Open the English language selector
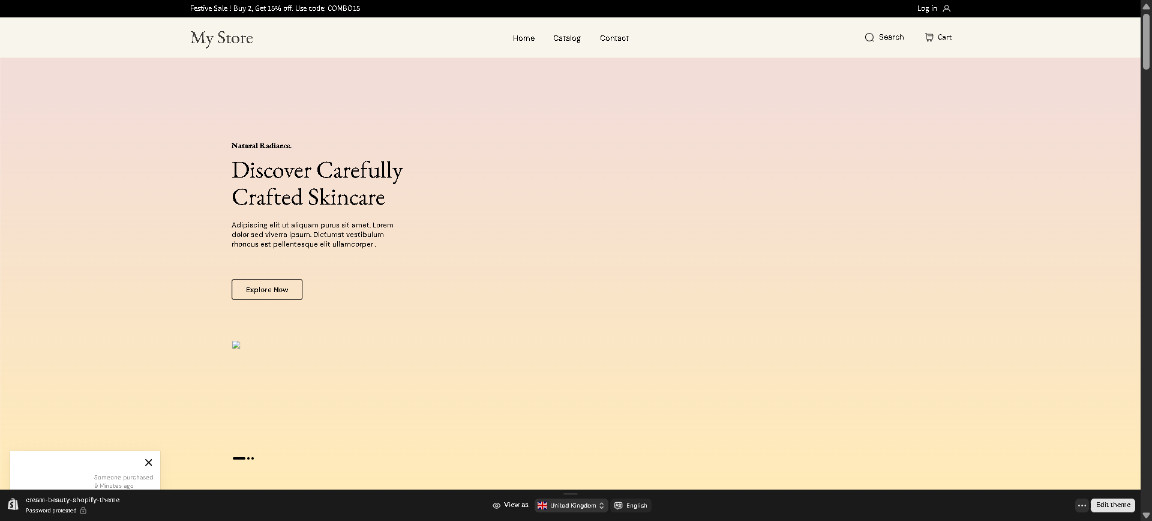1152x521 pixels. 631,505
